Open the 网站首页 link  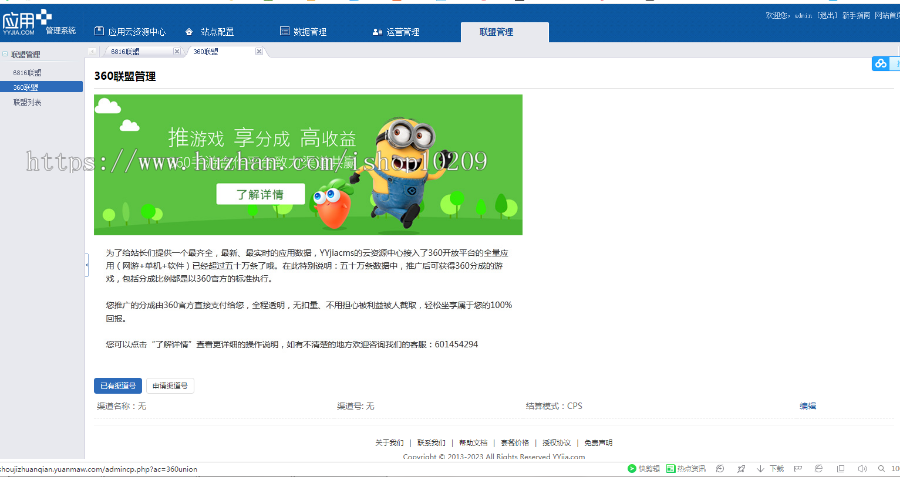(x=887, y=15)
